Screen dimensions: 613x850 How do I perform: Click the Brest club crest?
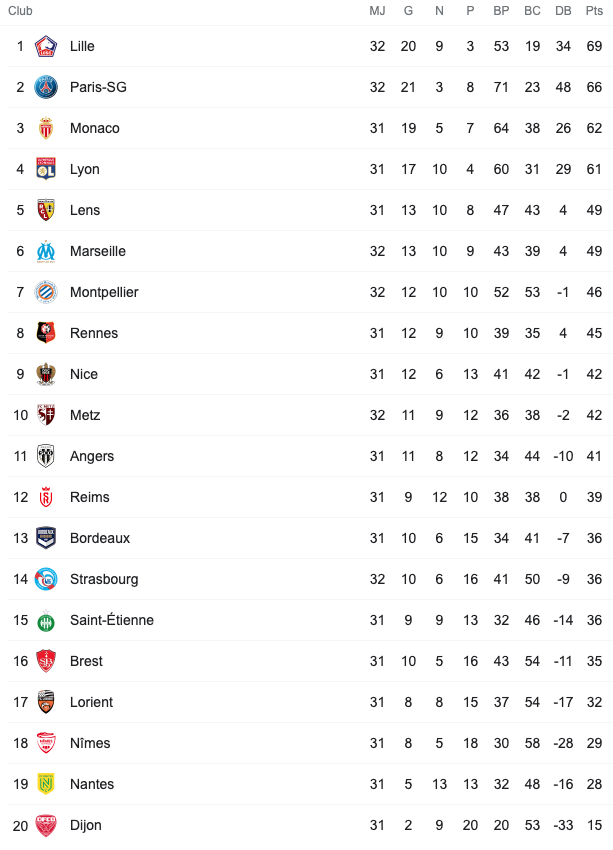46,661
